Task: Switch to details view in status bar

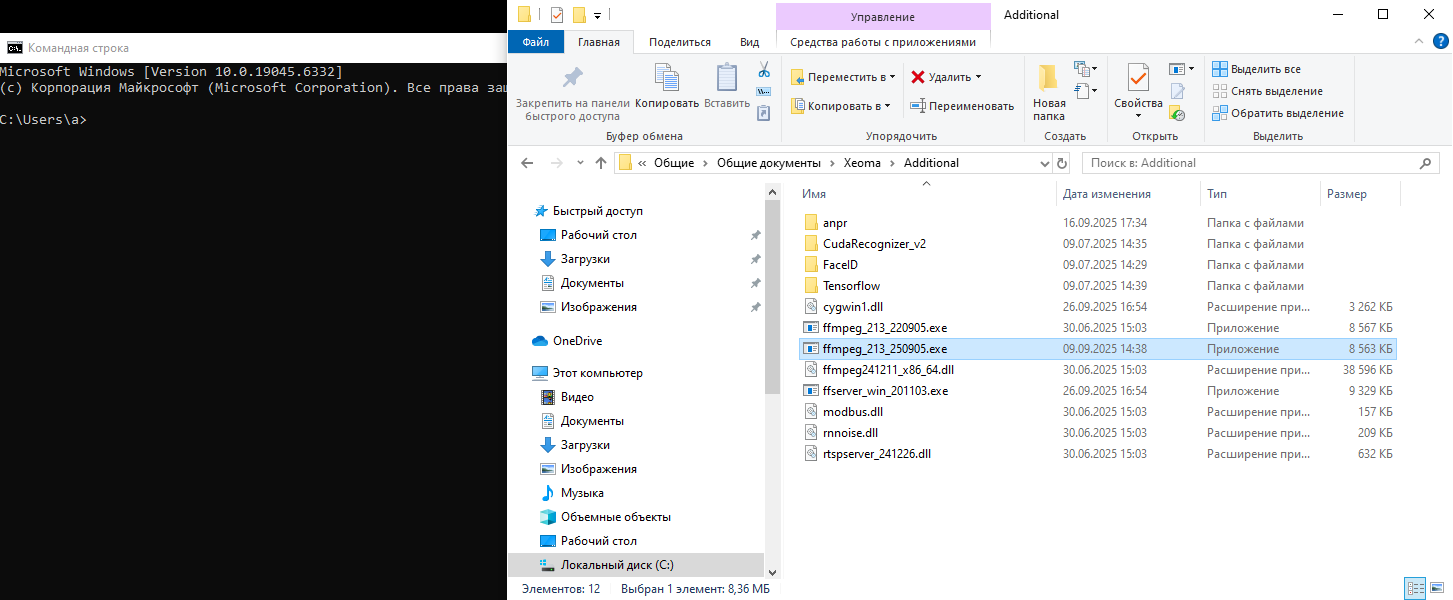Action: (x=1415, y=588)
